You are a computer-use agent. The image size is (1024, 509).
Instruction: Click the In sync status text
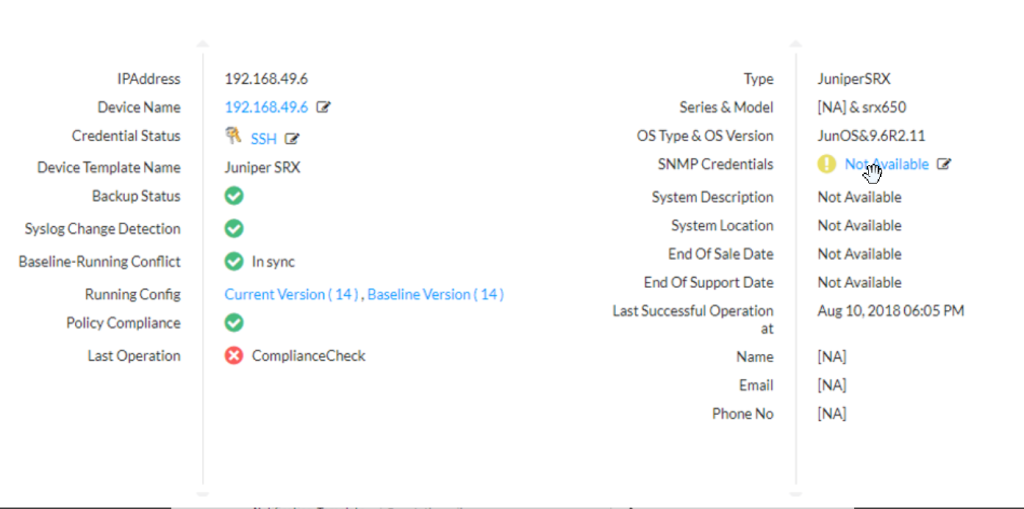point(273,261)
